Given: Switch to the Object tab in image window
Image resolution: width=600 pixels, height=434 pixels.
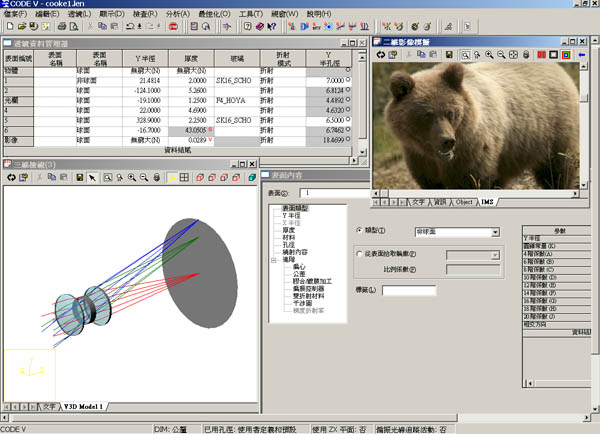Looking at the screenshot, I should (x=463, y=202).
